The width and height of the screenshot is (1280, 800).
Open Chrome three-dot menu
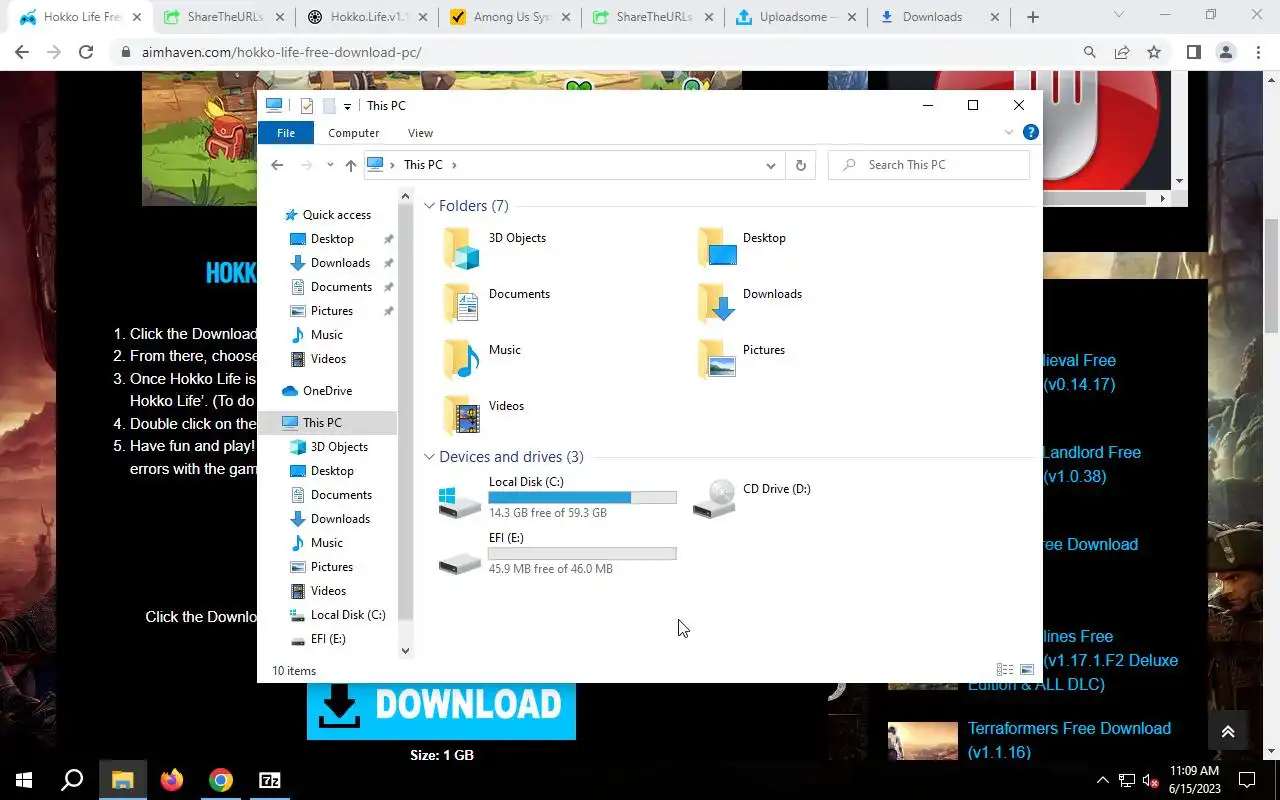(1257, 52)
